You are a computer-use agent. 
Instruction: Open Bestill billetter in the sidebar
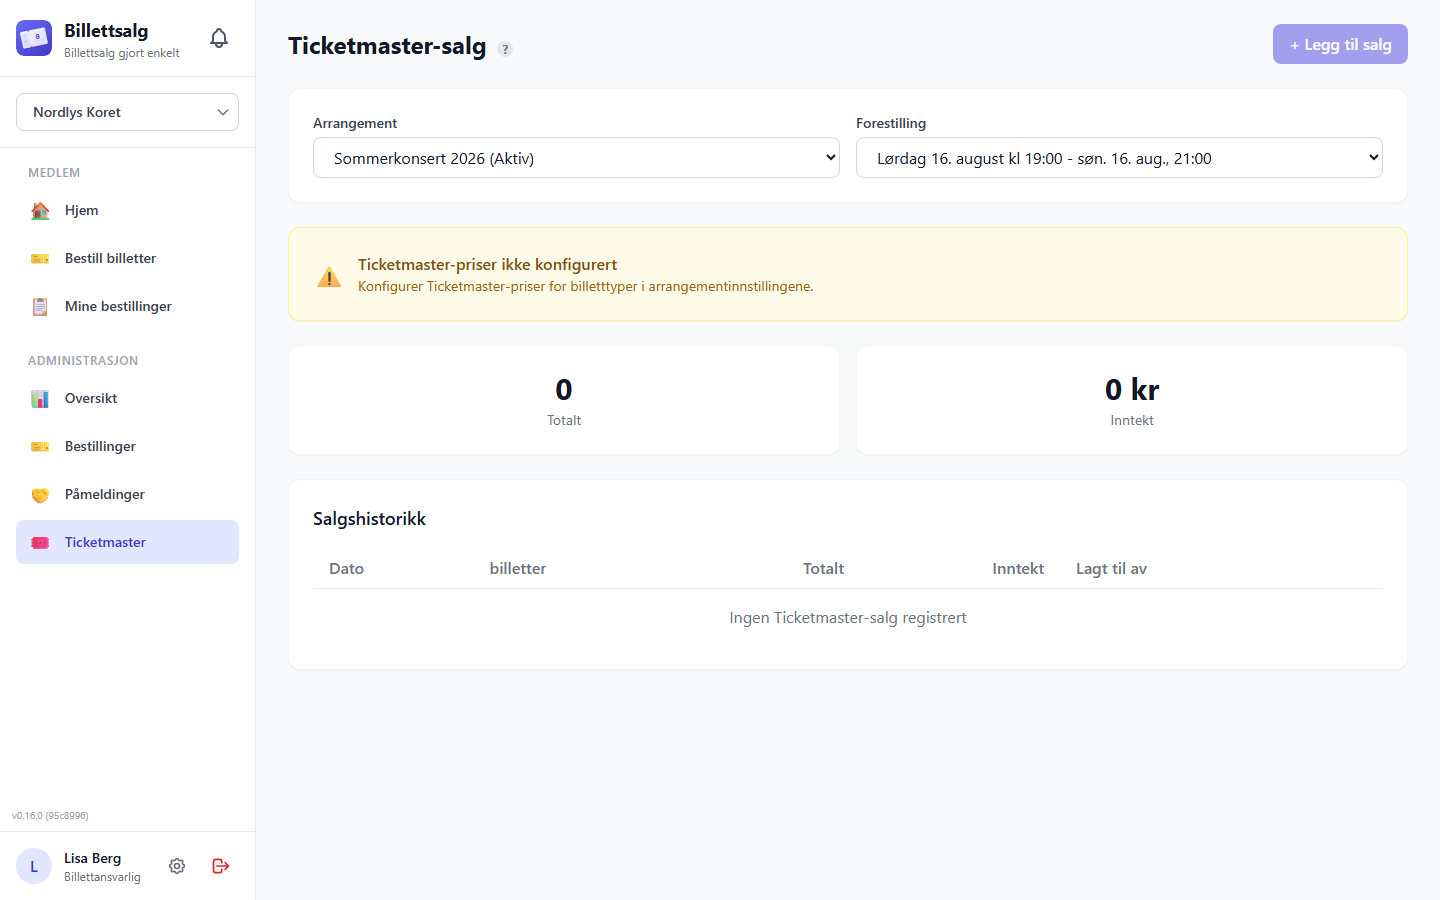click(127, 258)
